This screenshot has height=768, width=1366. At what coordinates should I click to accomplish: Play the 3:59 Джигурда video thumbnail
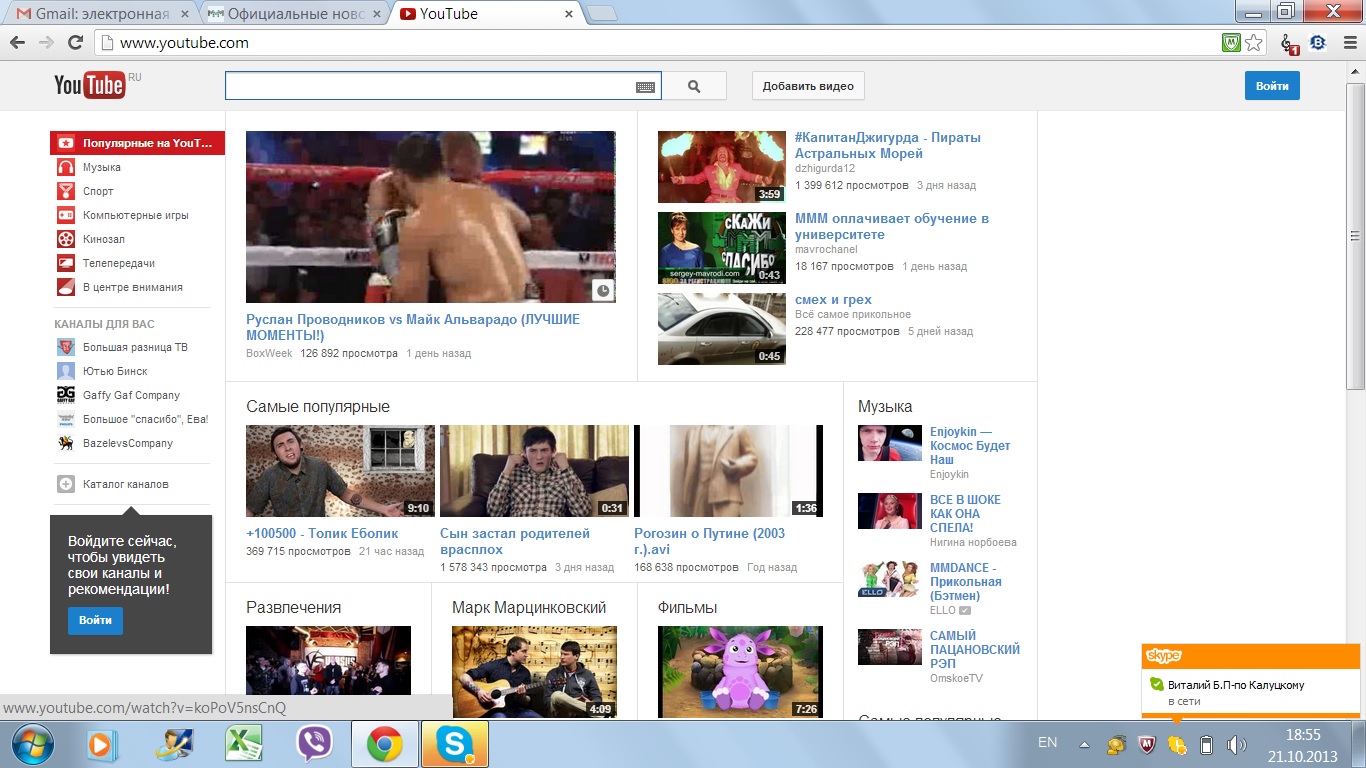(x=722, y=167)
